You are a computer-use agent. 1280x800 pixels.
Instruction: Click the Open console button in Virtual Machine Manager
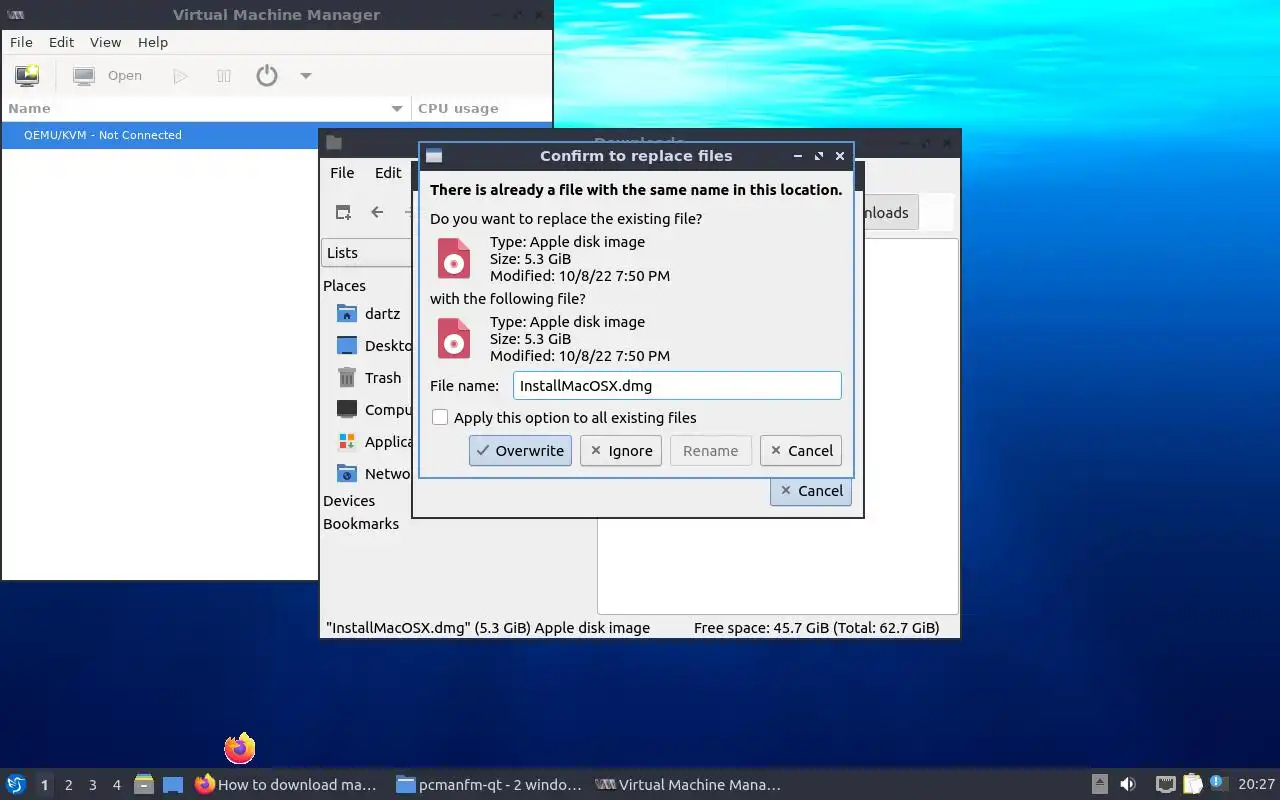[x=108, y=75]
